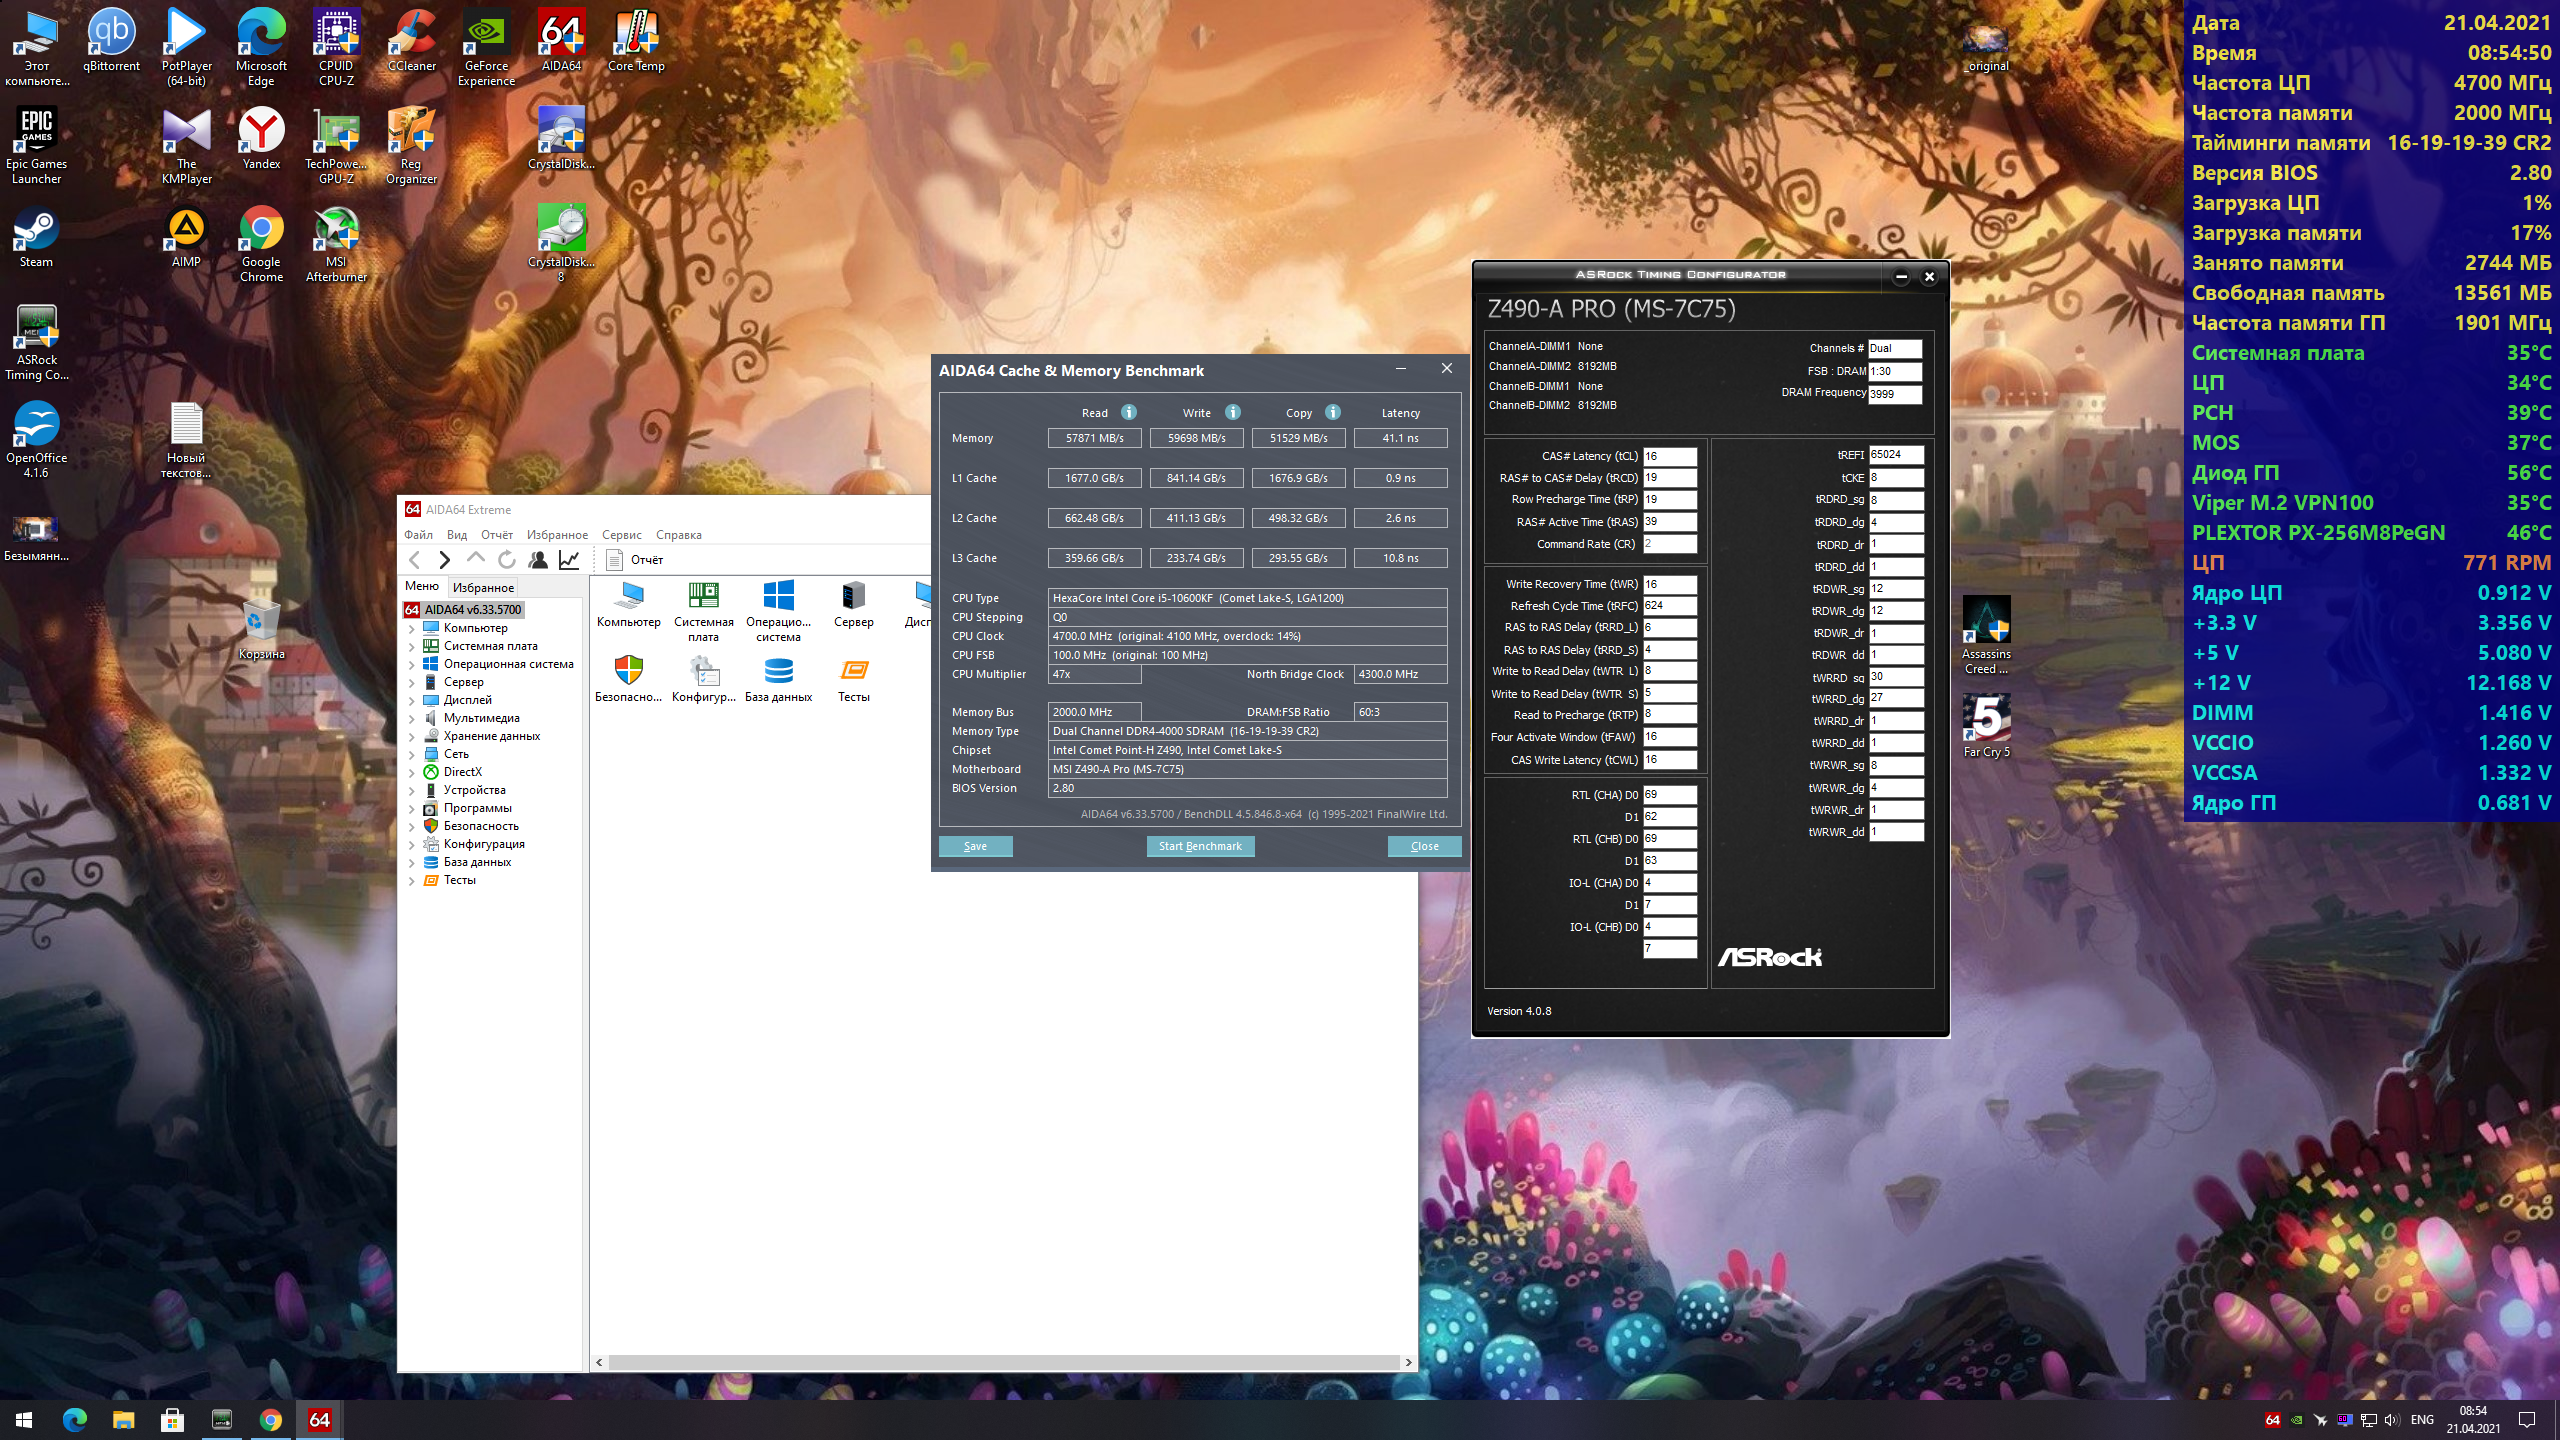This screenshot has width=2560, height=1440.
Task: Expand the Мультимедиа tree node
Action: point(411,719)
